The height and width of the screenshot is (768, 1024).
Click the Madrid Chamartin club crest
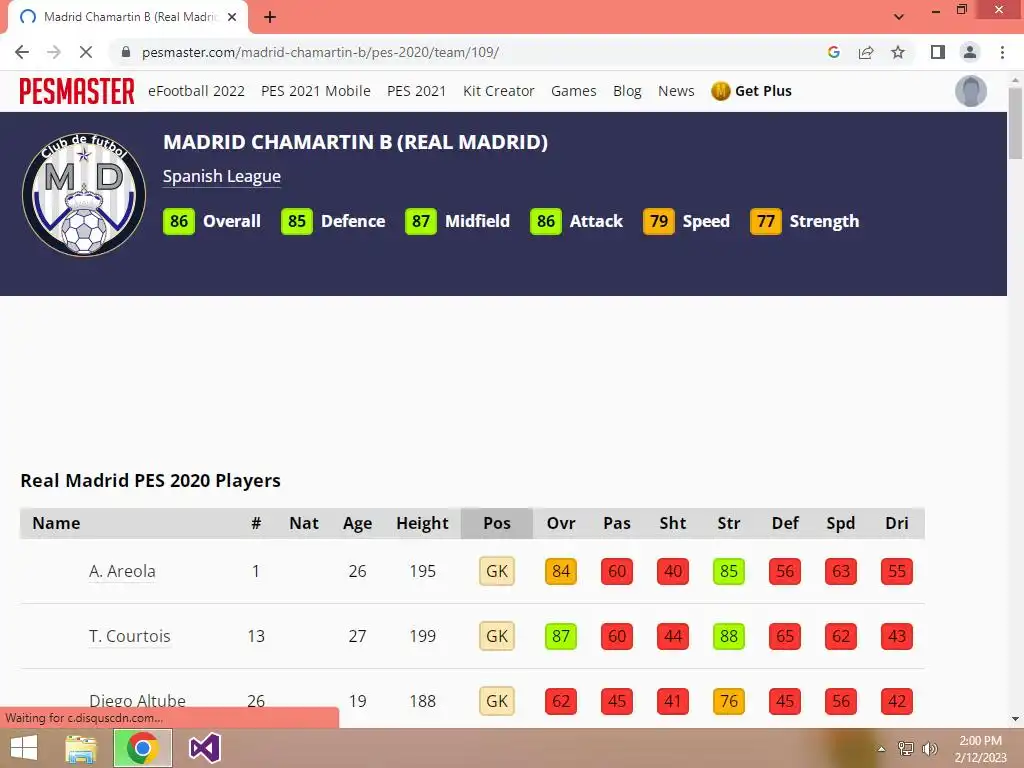(84, 195)
